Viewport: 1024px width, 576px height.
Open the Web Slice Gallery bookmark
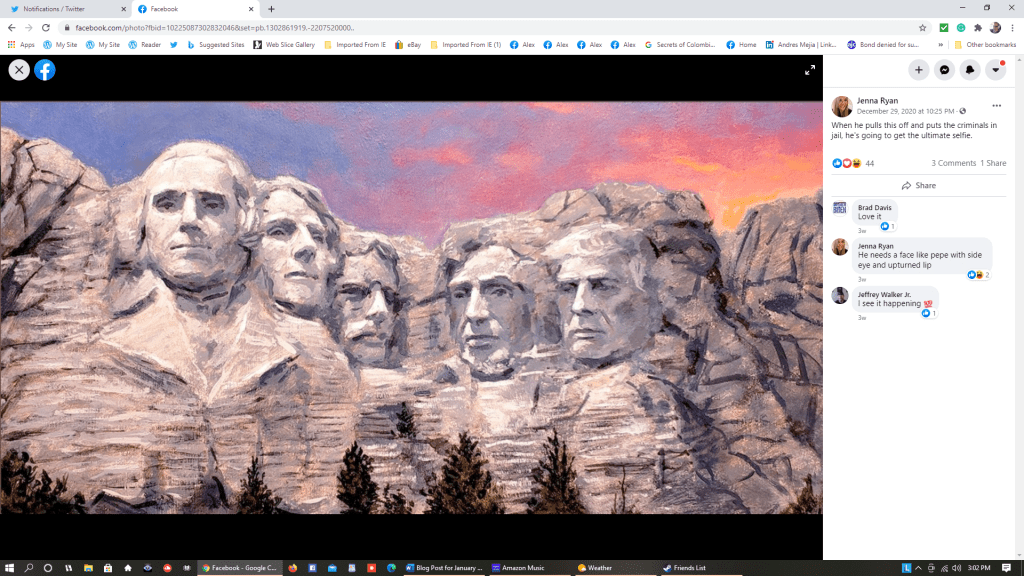284,45
